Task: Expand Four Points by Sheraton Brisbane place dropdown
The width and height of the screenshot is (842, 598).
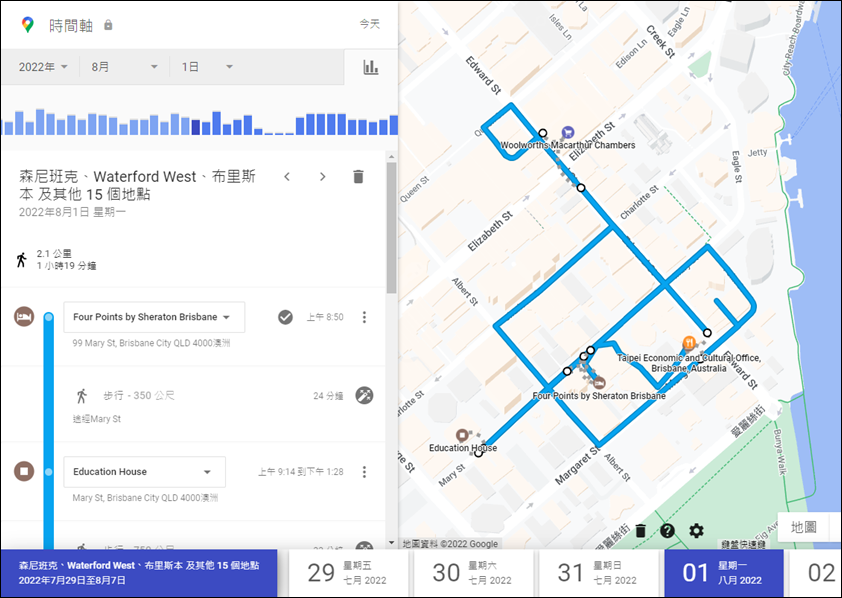Action: (x=154, y=317)
